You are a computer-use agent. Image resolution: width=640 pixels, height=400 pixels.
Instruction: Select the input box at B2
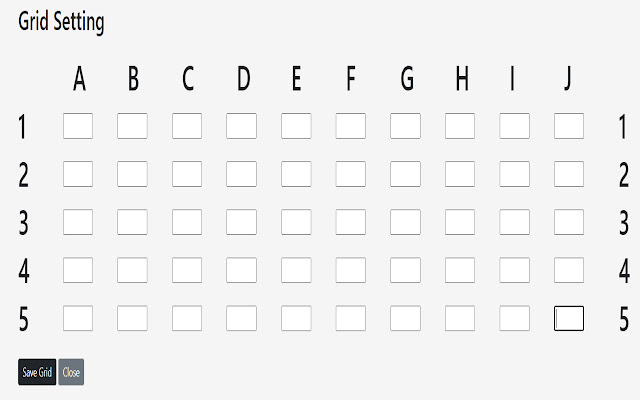pyautogui.click(x=133, y=174)
